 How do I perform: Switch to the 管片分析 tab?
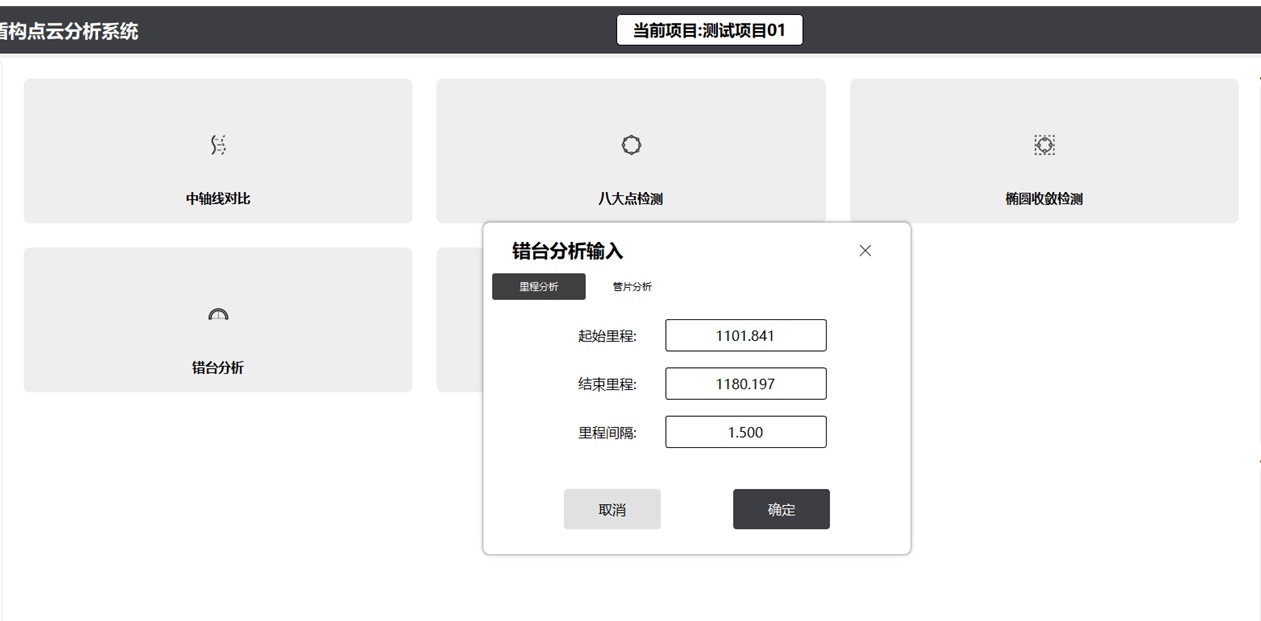632,287
